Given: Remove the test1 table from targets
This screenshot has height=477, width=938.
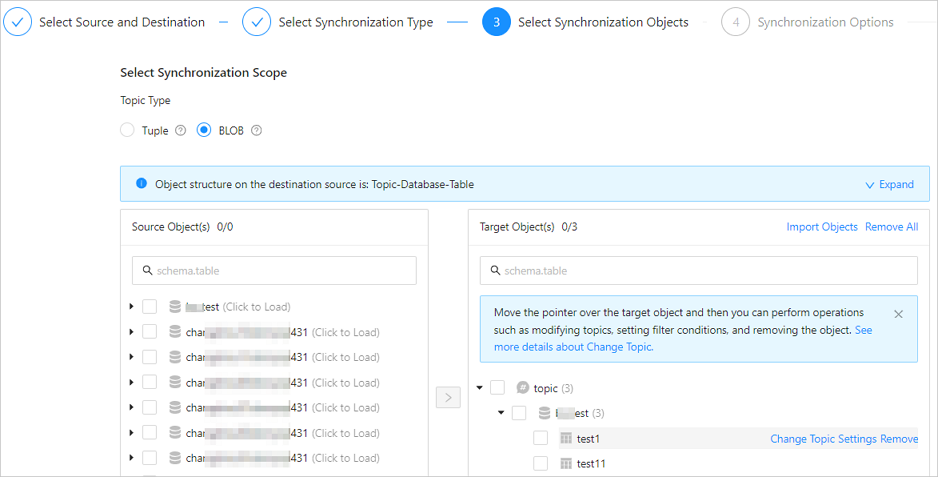Looking at the screenshot, I should (x=899, y=439).
